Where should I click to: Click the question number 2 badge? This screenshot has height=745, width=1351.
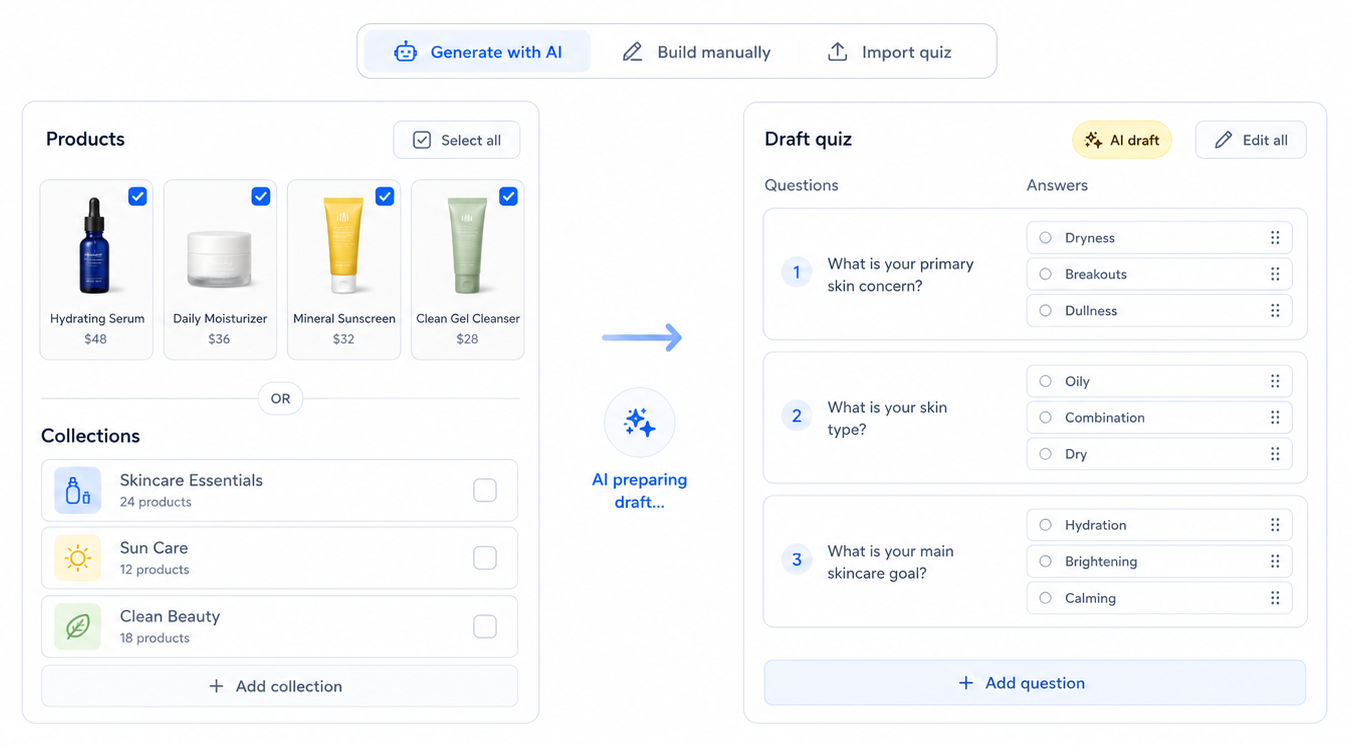tap(797, 416)
